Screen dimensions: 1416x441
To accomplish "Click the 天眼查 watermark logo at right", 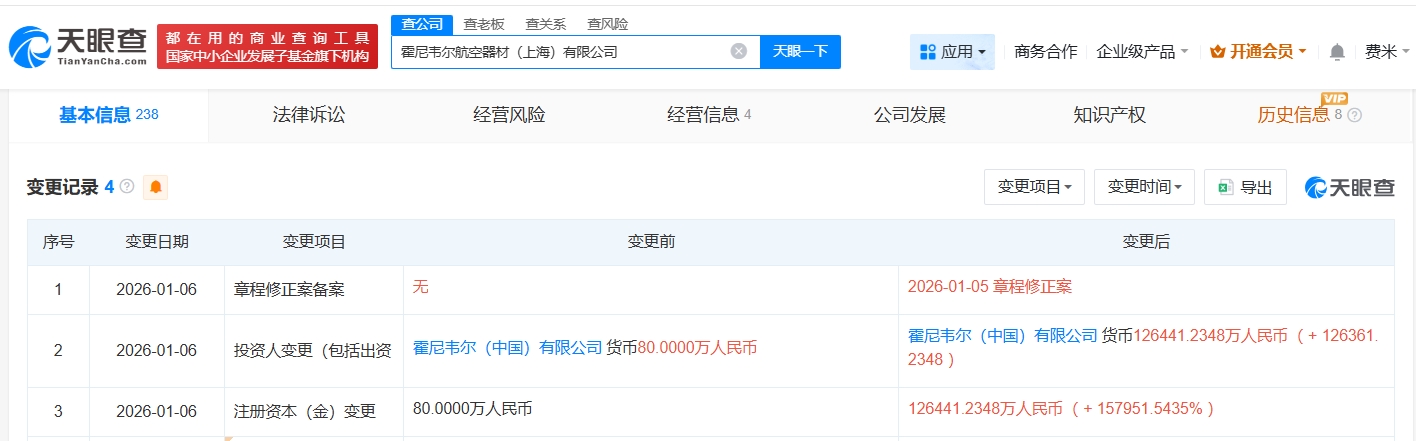I will pos(1349,187).
